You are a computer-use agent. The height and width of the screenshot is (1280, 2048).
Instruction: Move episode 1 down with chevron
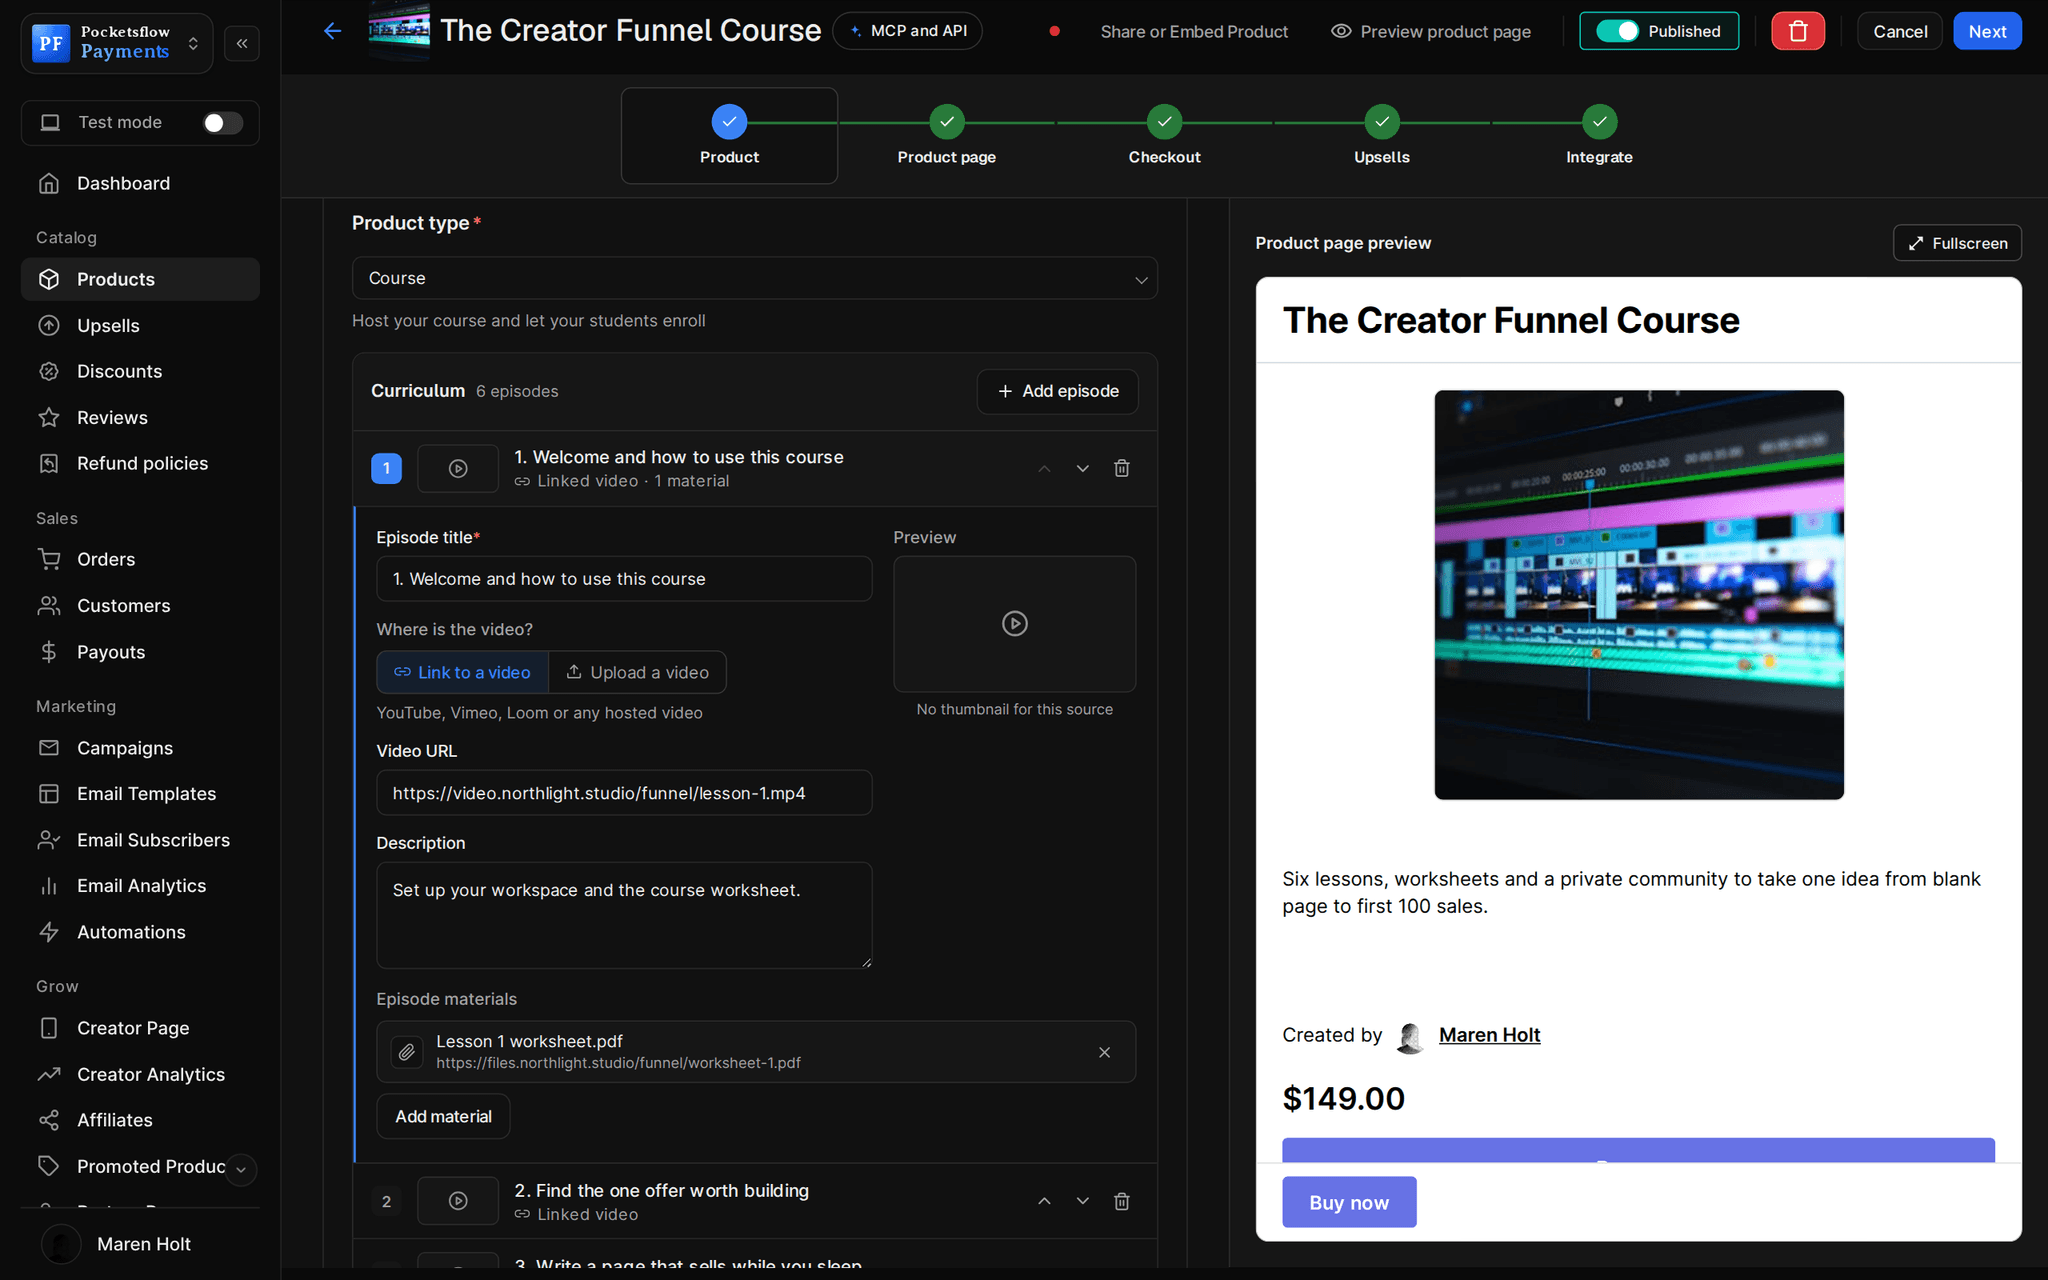pyautogui.click(x=1082, y=468)
